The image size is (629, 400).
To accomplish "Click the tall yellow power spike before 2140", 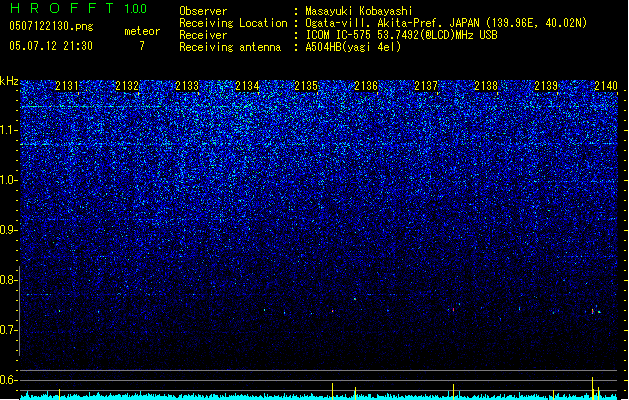I will pos(592,388).
